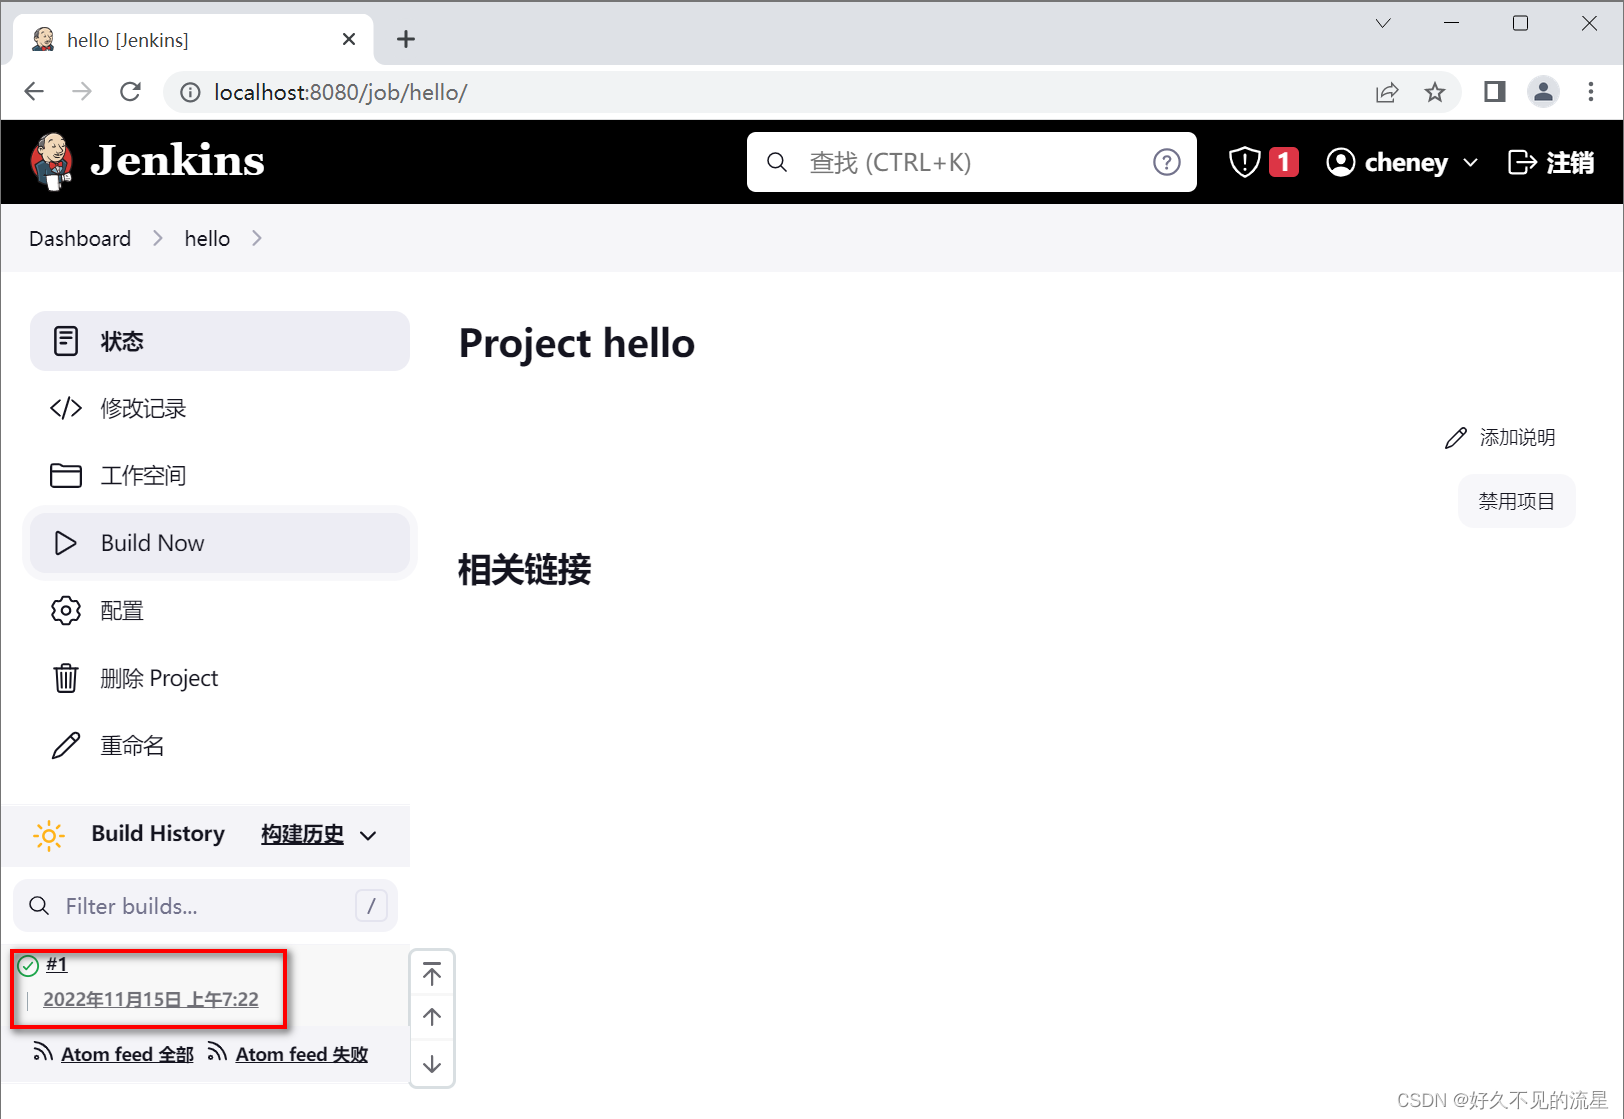
Task: Click the slash shortcut hint in filter
Action: pyautogui.click(x=371, y=906)
